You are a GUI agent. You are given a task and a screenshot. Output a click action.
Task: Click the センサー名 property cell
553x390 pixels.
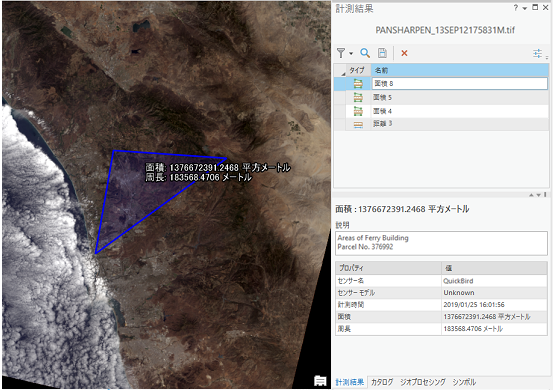click(388, 281)
